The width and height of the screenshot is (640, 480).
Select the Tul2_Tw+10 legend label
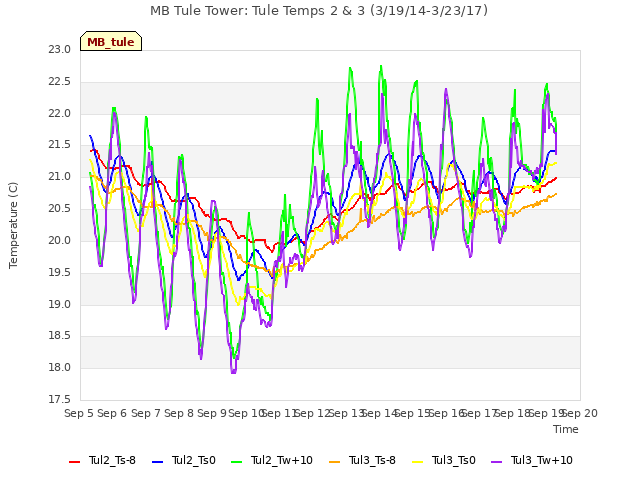click(282, 460)
